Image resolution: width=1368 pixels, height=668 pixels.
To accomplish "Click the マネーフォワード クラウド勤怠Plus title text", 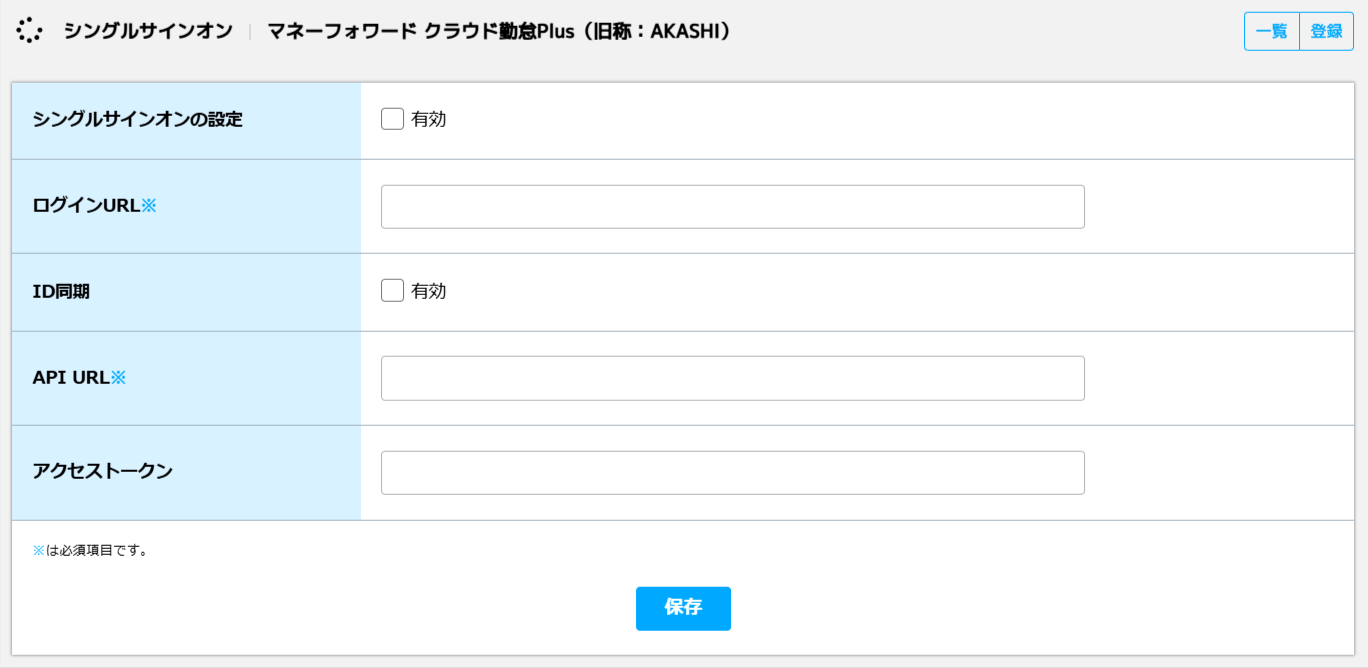I will coord(500,31).
